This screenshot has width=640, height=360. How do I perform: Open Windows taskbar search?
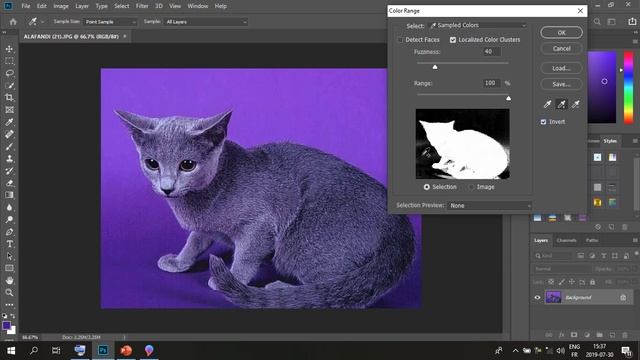[34, 351]
